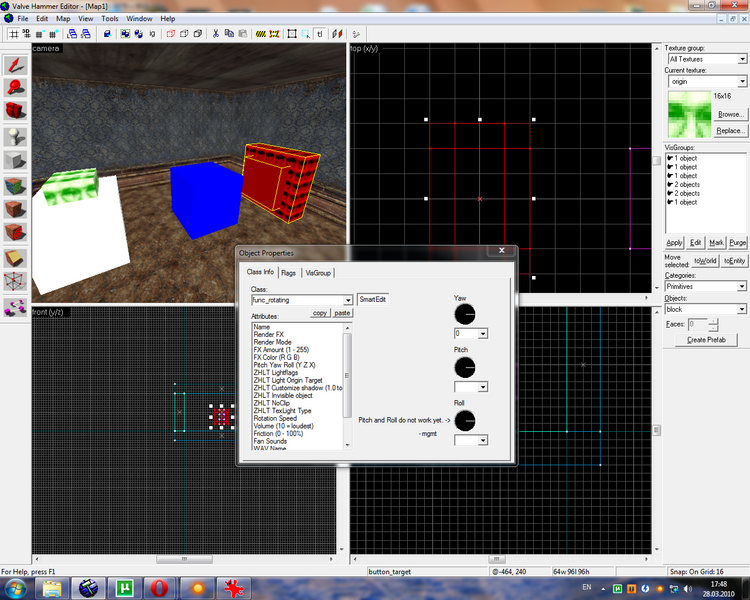
Task: Select the Rotation Speed attribute
Action: (275, 418)
